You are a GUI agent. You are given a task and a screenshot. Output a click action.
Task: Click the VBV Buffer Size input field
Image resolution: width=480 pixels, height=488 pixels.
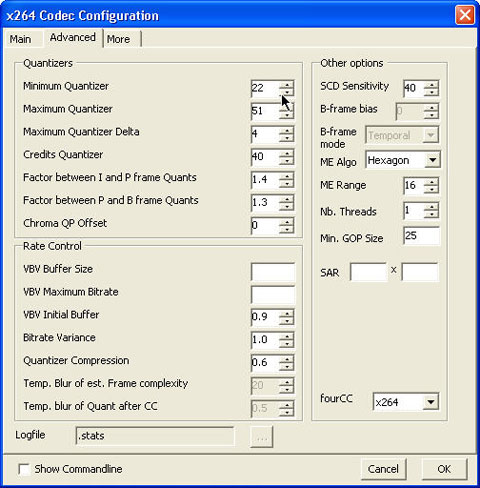273,272
